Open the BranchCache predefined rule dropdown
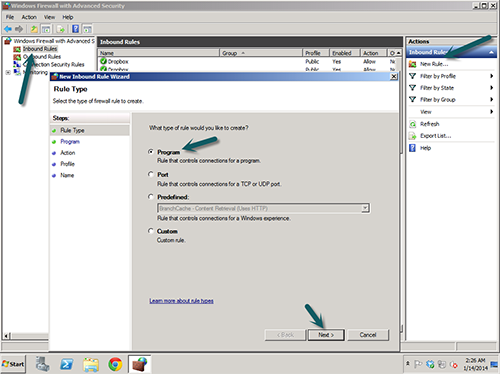 [365, 208]
